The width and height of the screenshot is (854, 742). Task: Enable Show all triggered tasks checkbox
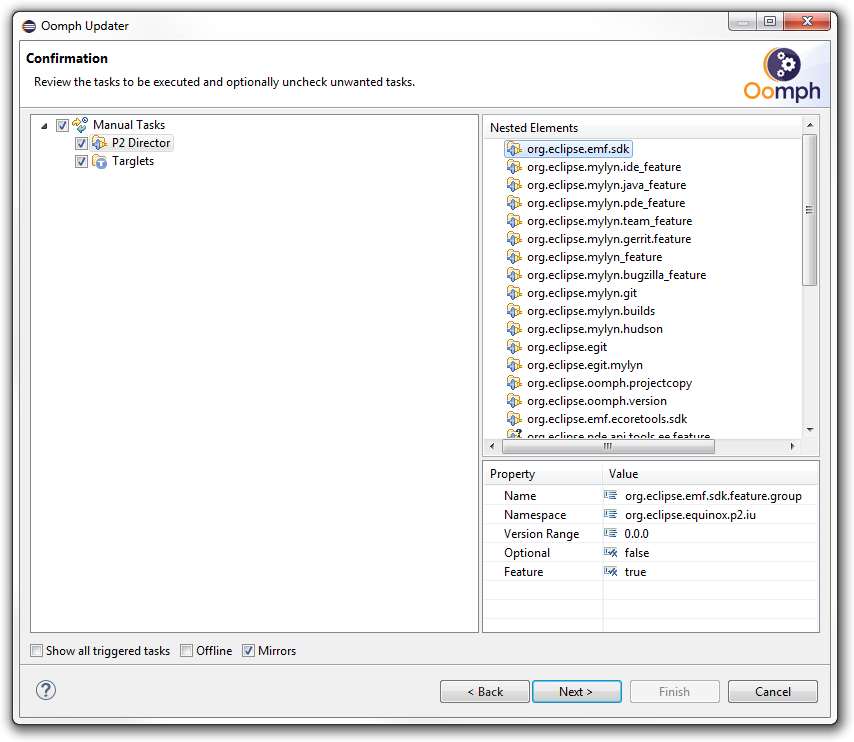[x=37, y=651]
